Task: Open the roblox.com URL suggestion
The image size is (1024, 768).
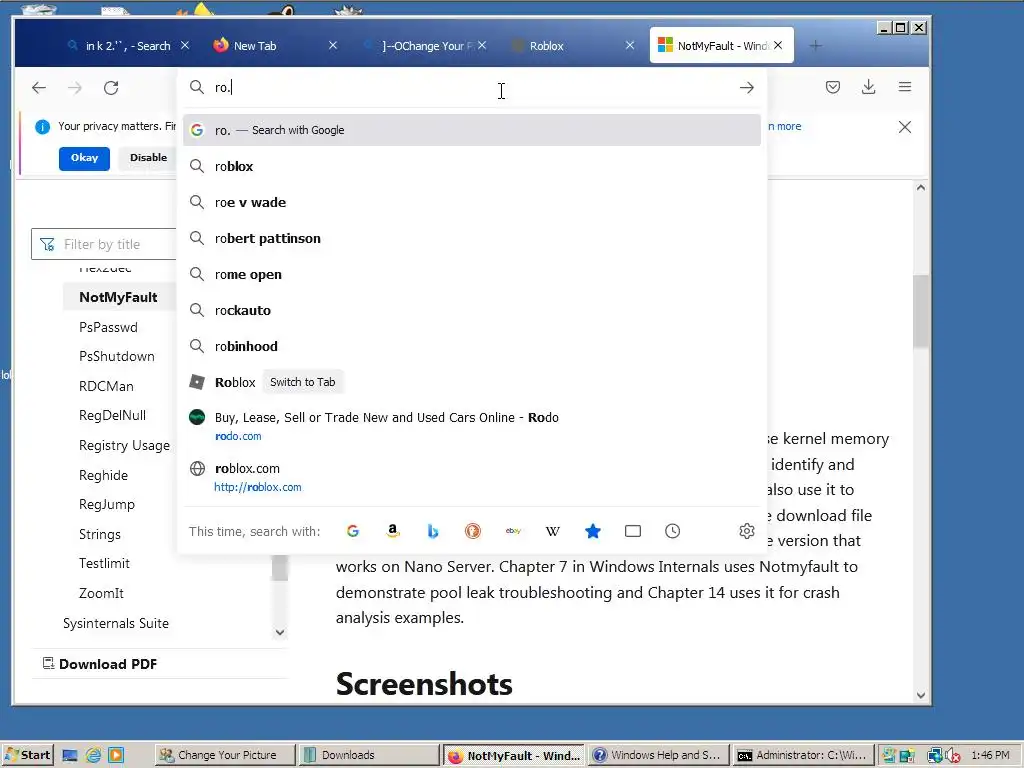Action: click(x=472, y=477)
